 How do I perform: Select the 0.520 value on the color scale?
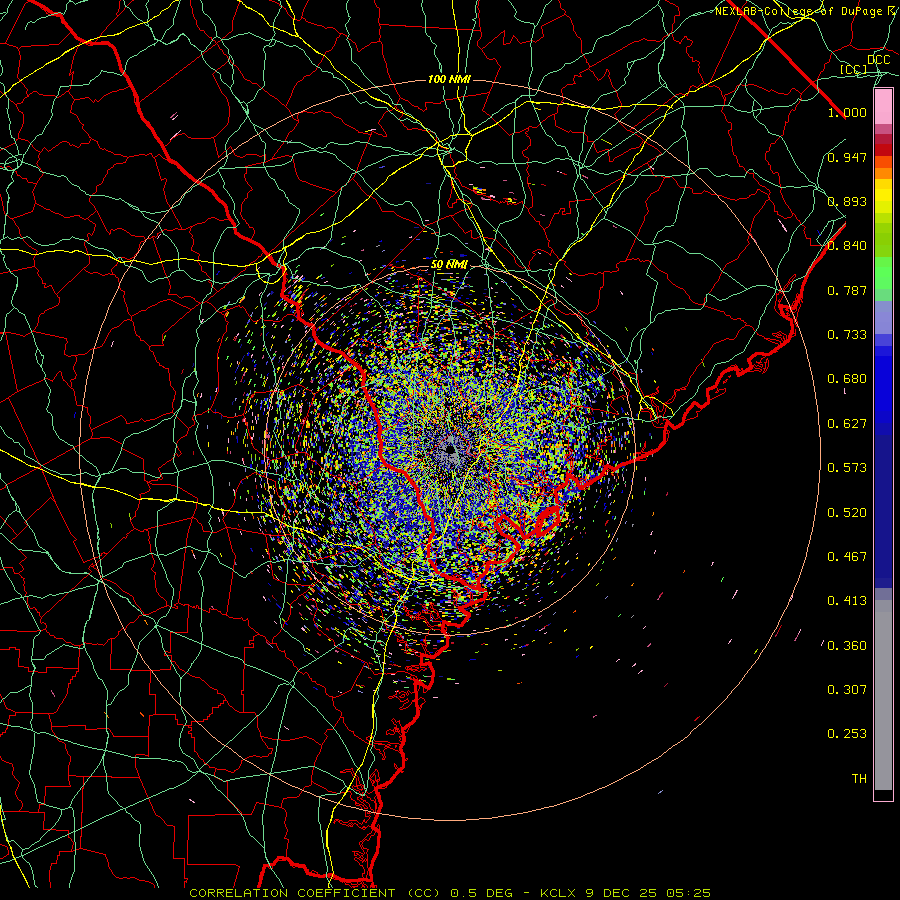pos(847,513)
